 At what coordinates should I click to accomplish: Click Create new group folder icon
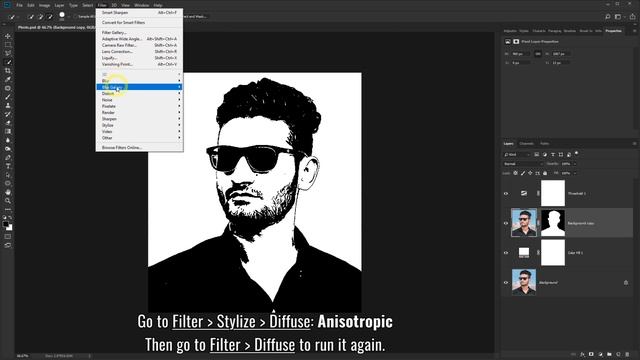point(609,354)
